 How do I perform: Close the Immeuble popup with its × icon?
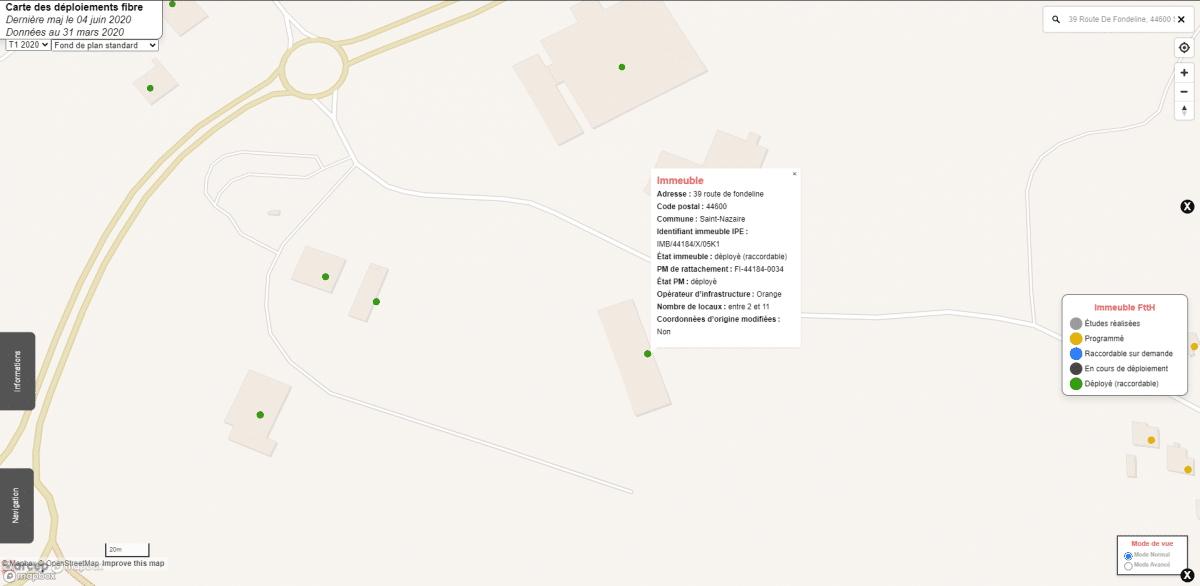(x=794, y=173)
